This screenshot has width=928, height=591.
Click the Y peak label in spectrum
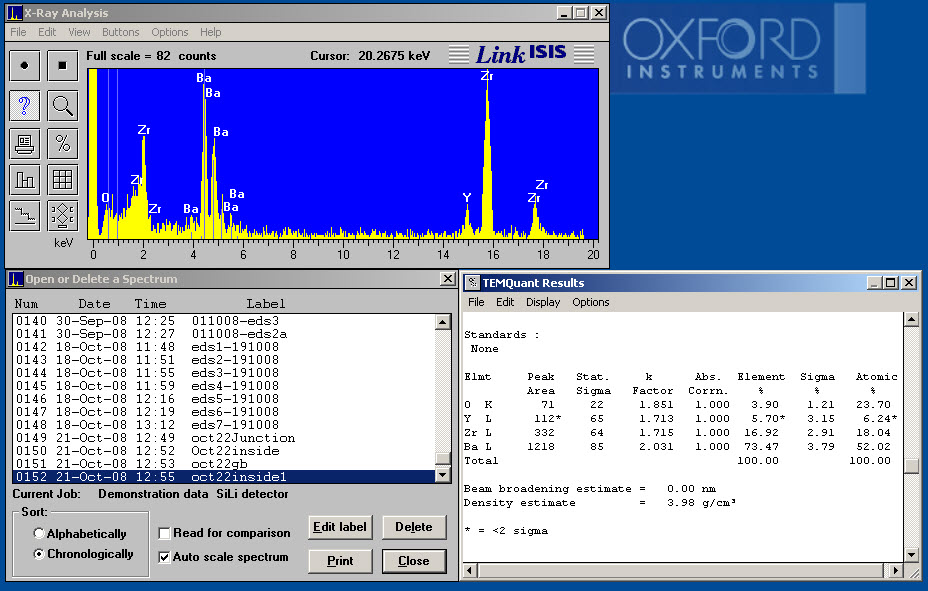467,198
